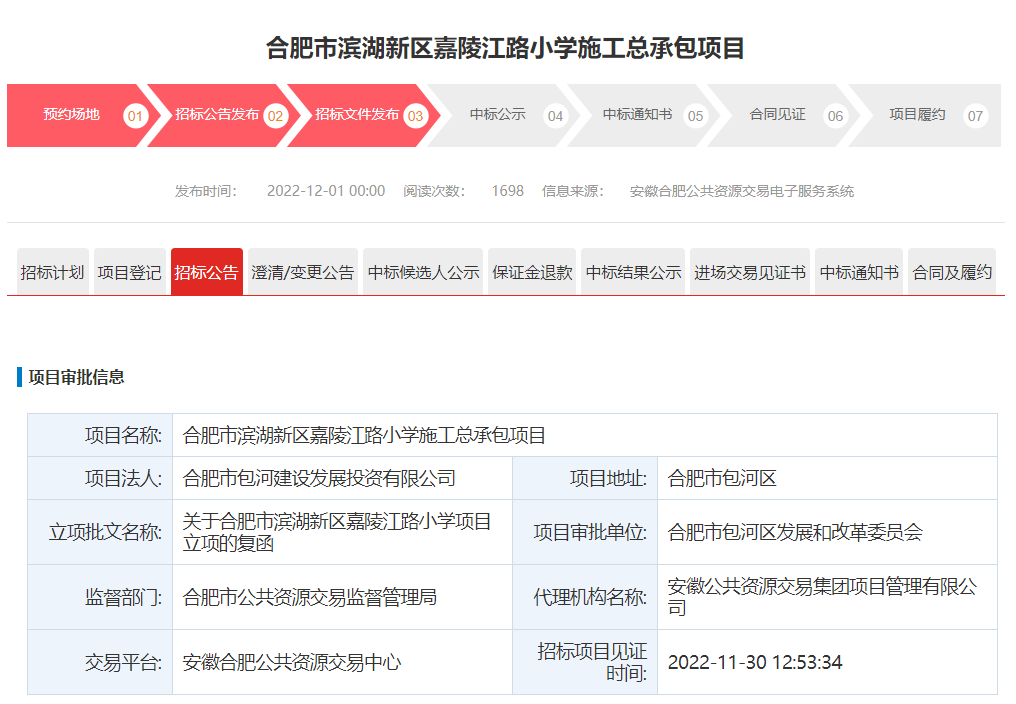Go to the 保证金退款 tab
Image resolution: width=1016 pixels, height=704 pixels.
tap(532, 272)
